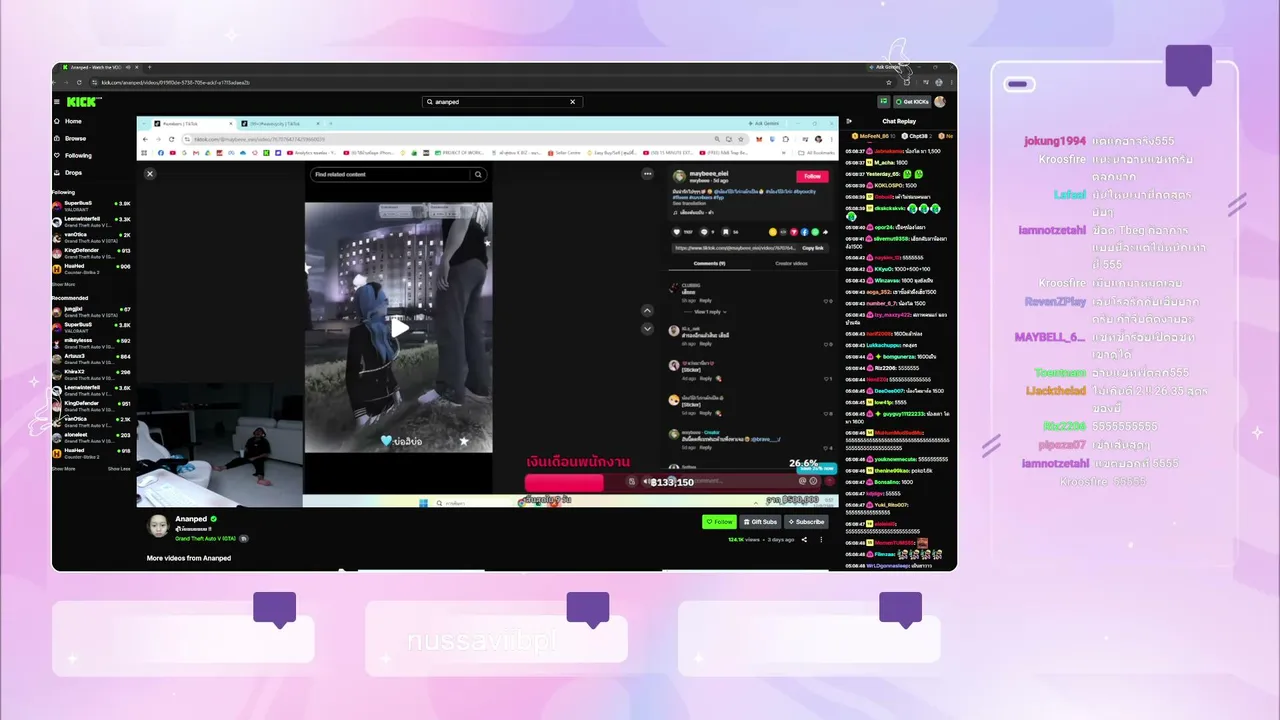
Task: Click Copy link for TikTok video
Action: point(813,248)
